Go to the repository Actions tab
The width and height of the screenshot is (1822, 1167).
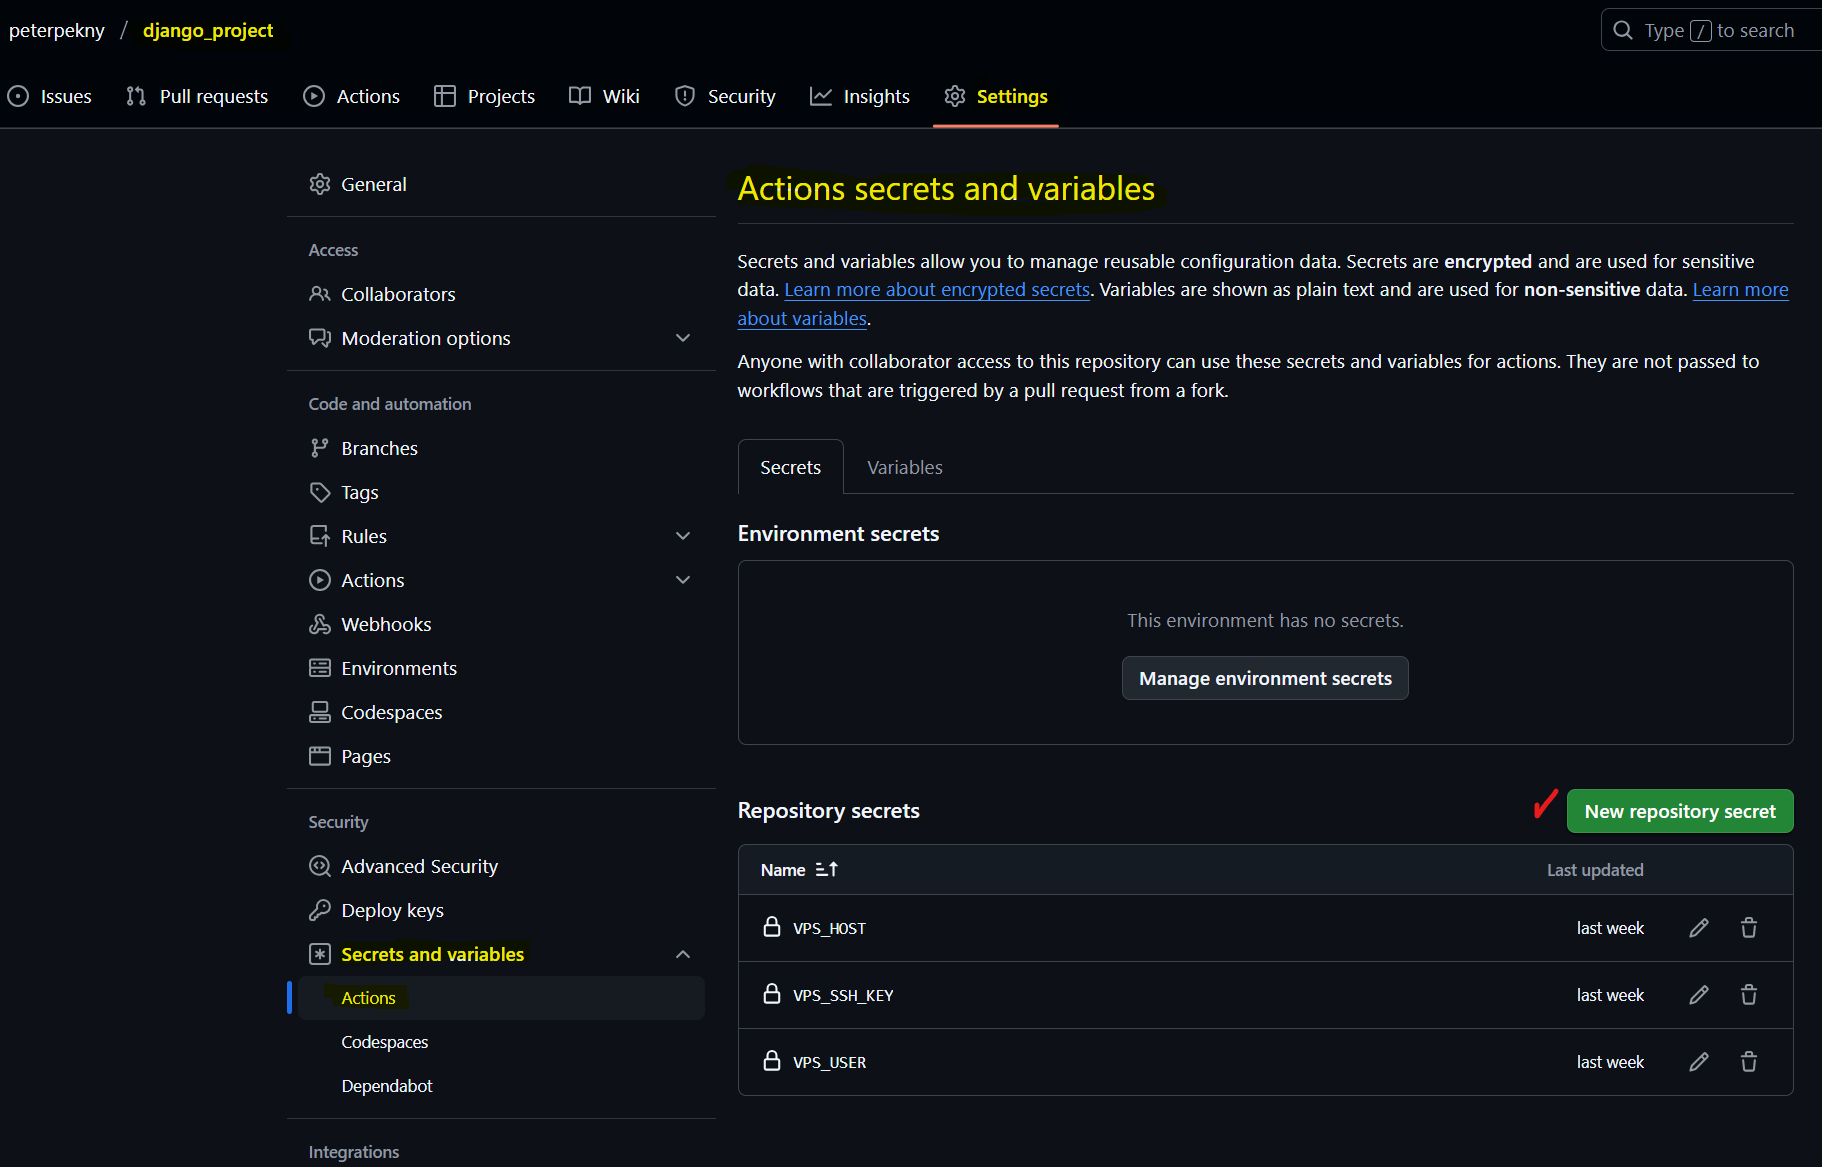tap(352, 96)
